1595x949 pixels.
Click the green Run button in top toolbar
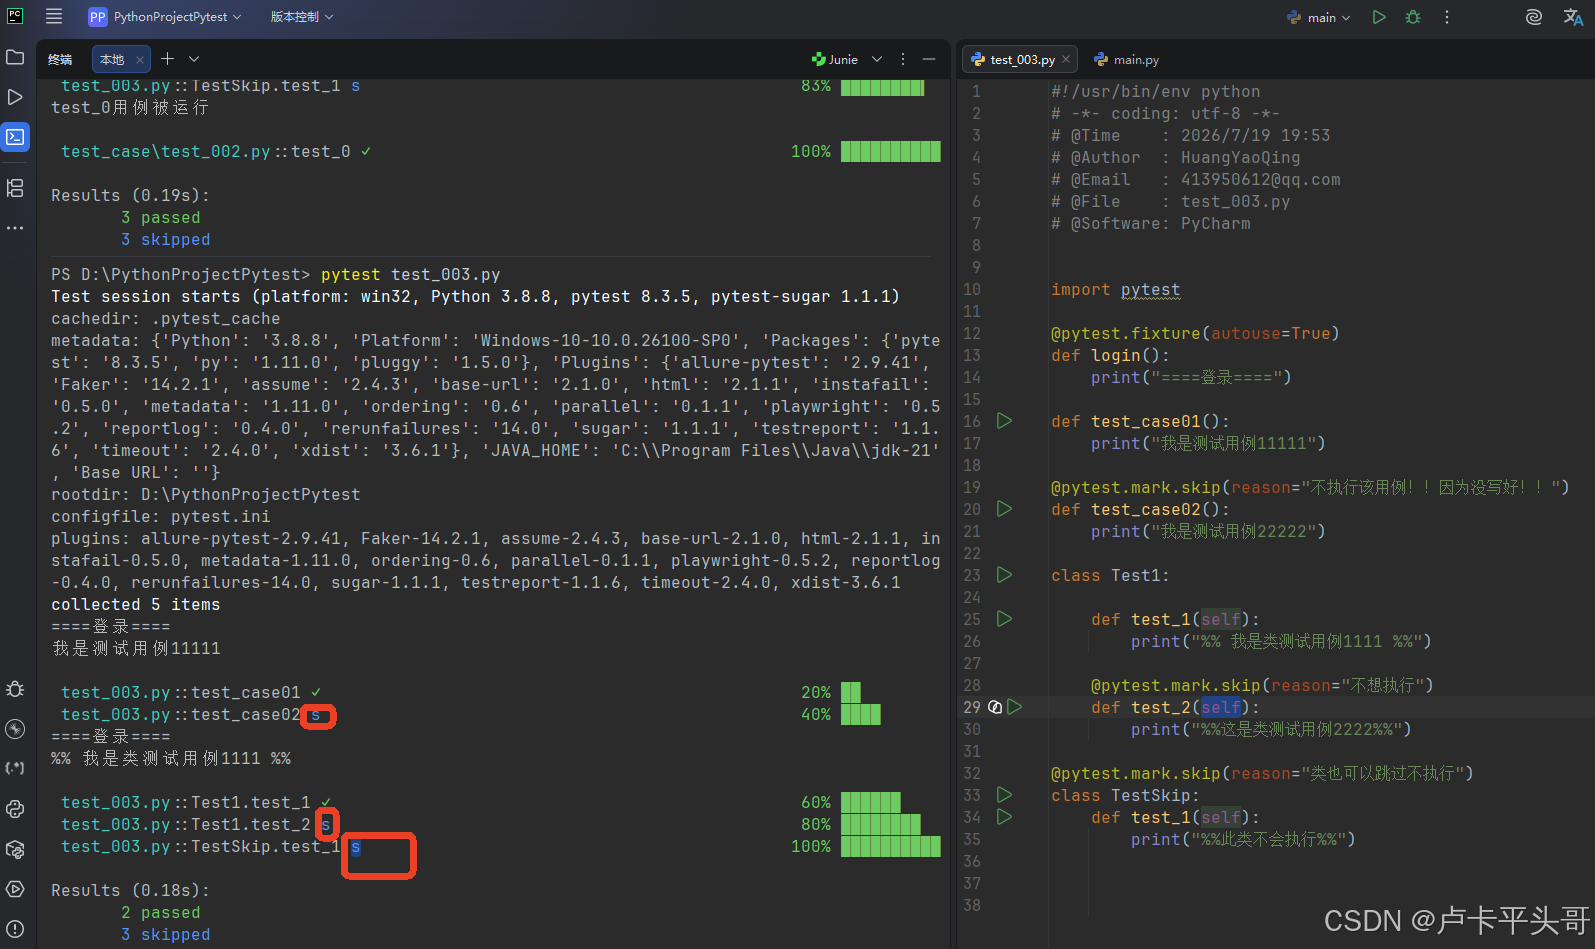(1379, 17)
